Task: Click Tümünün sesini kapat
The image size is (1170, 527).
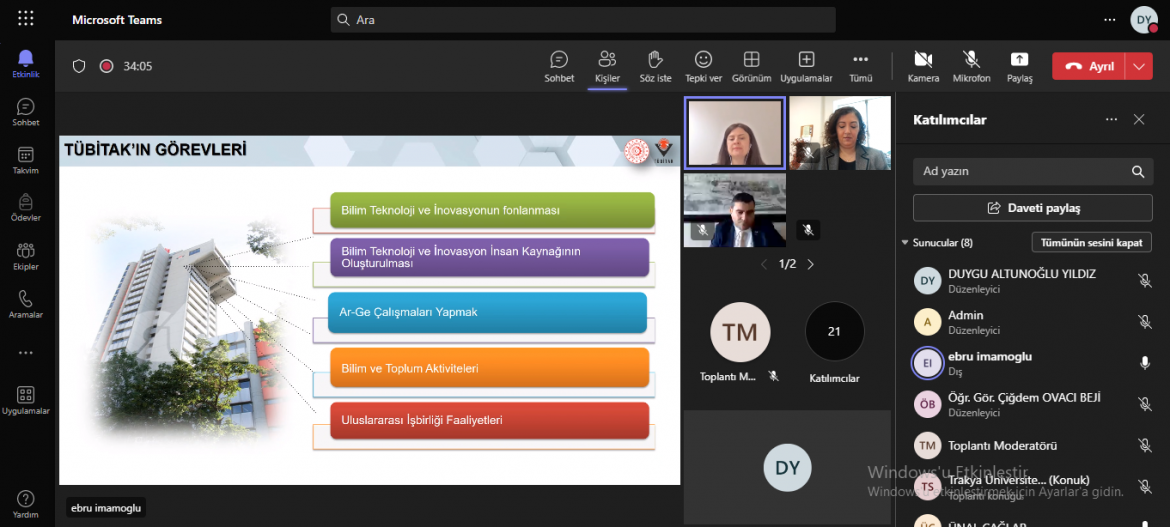Action: point(1092,242)
